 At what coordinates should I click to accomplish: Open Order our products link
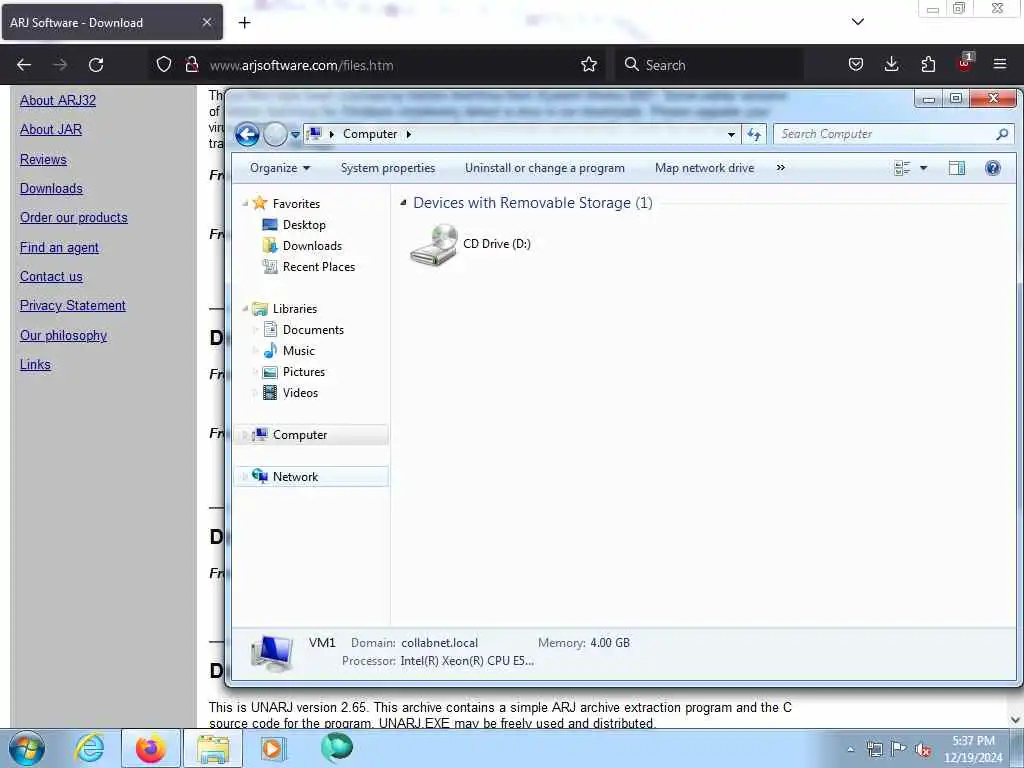(x=74, y=217)
